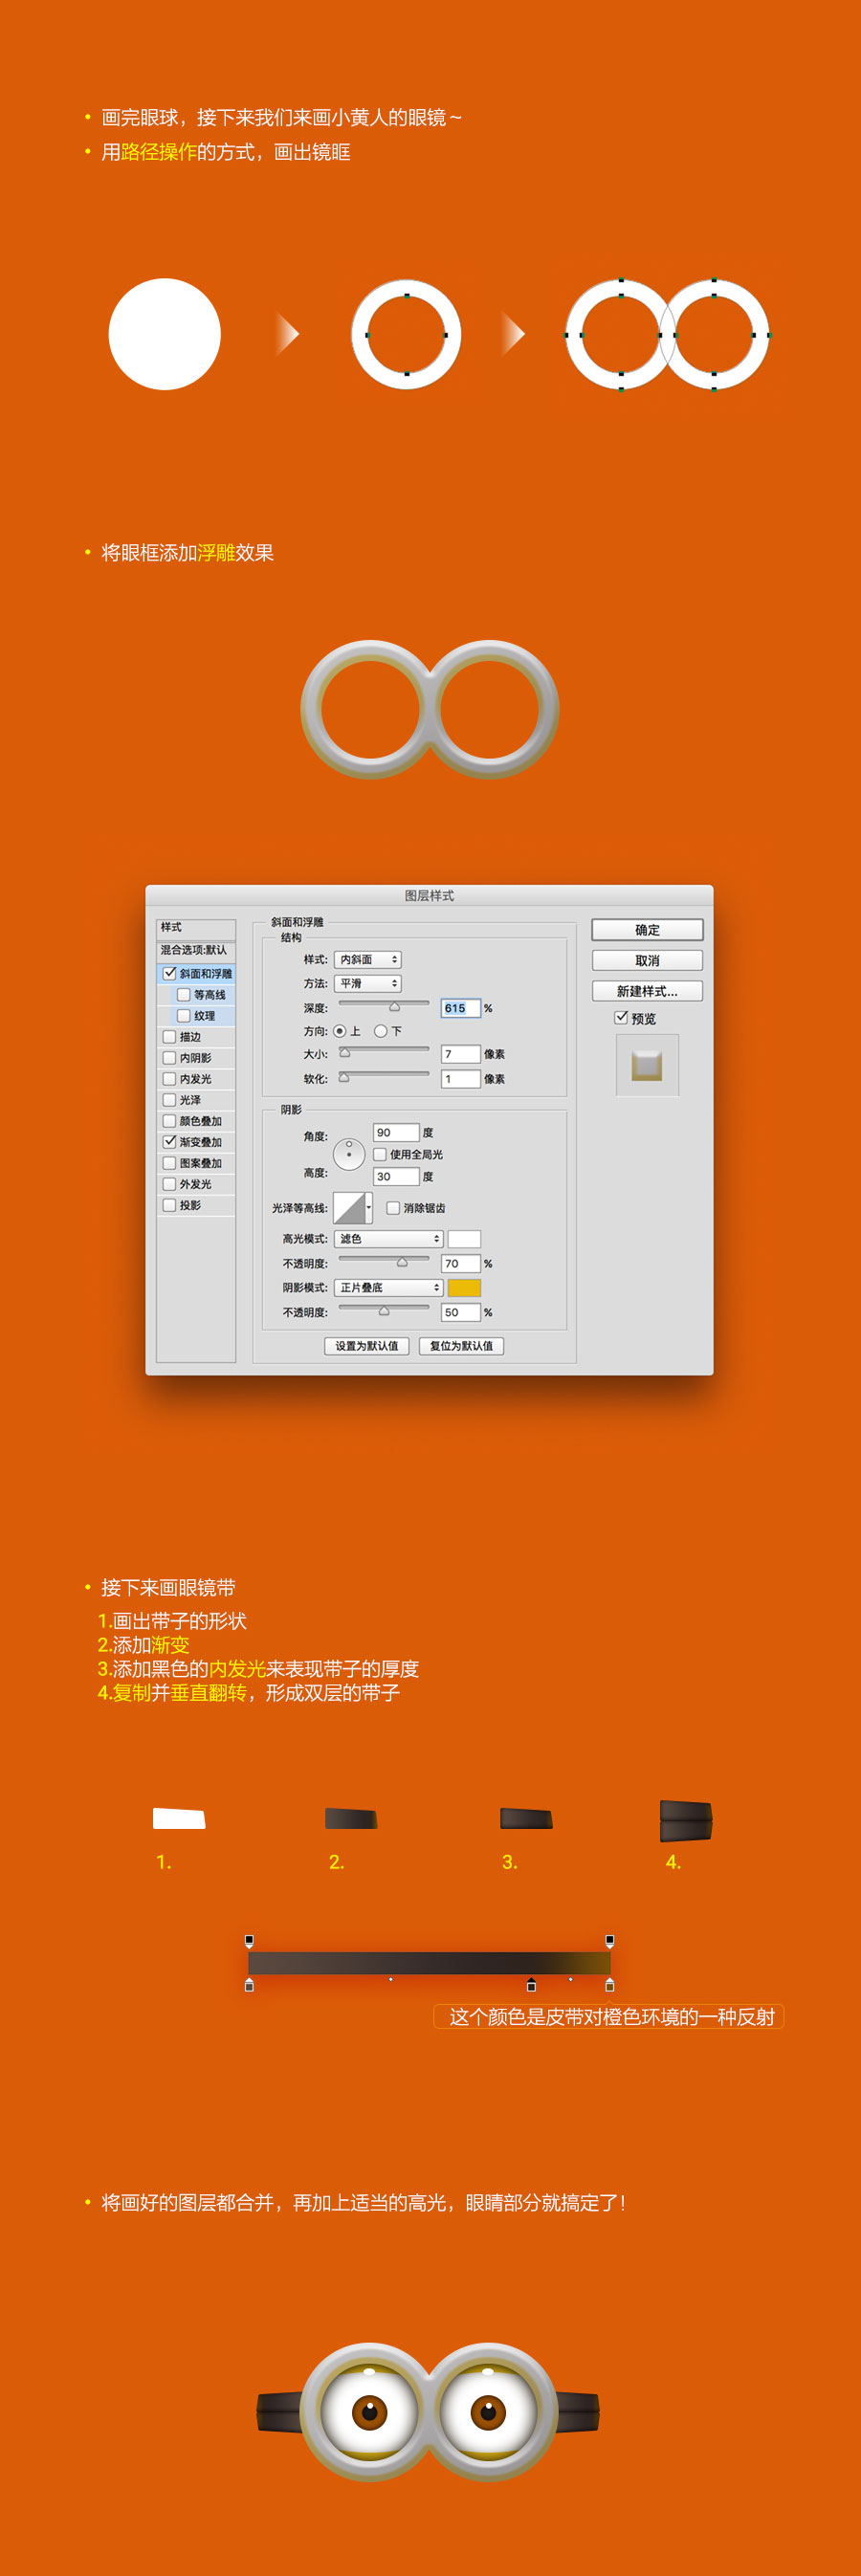Click the angle dial in shading section
861x2576 pixels.
point(348,1154)
